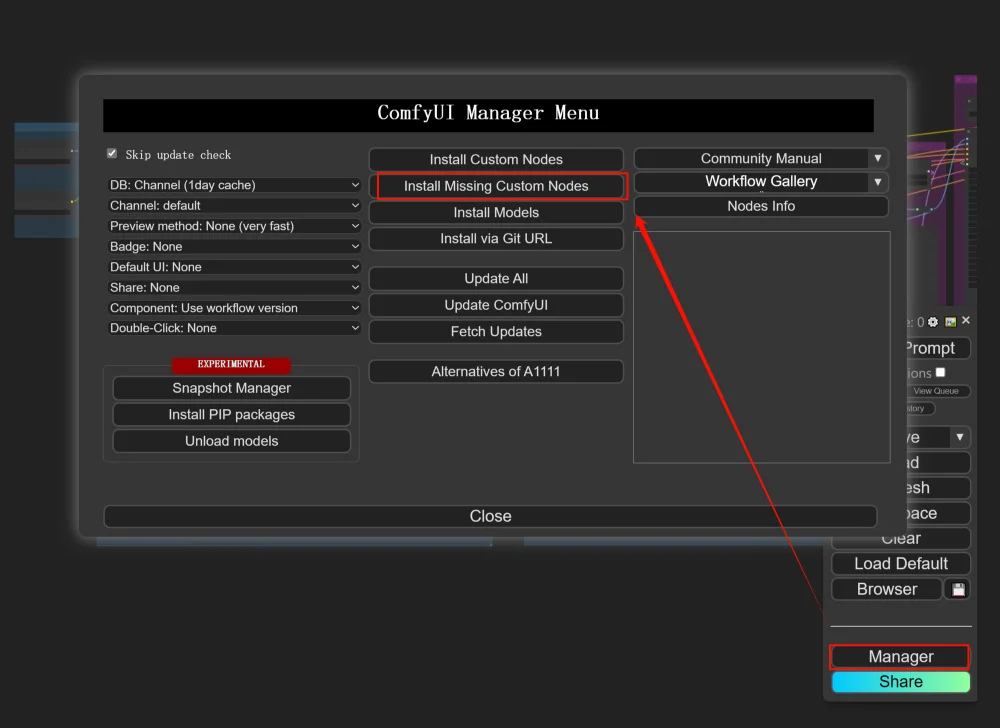Click View Queue in side panel
The height and width of the screenshot is (728, 1000).
tap(936, 391)
